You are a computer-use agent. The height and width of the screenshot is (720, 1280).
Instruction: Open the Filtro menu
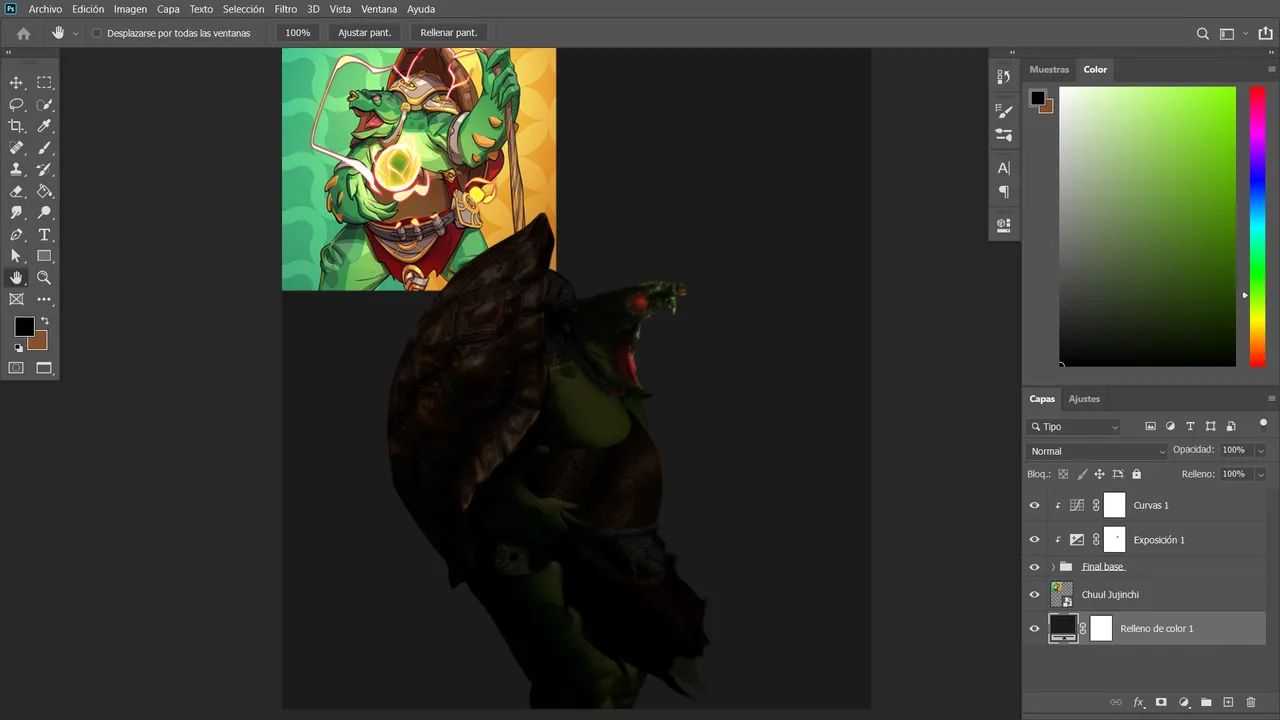pyautogui.click(x=285, y=9)
